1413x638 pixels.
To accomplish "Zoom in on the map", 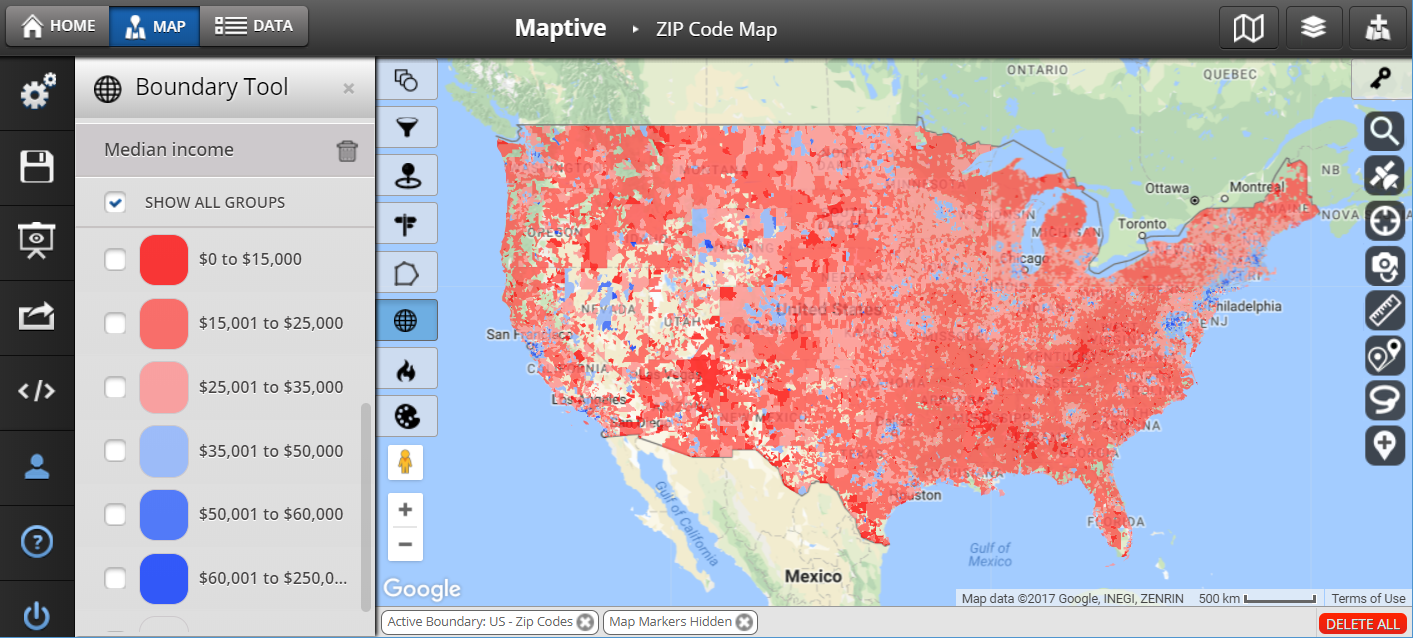I will pyautogui.click(x=405, y=510).
